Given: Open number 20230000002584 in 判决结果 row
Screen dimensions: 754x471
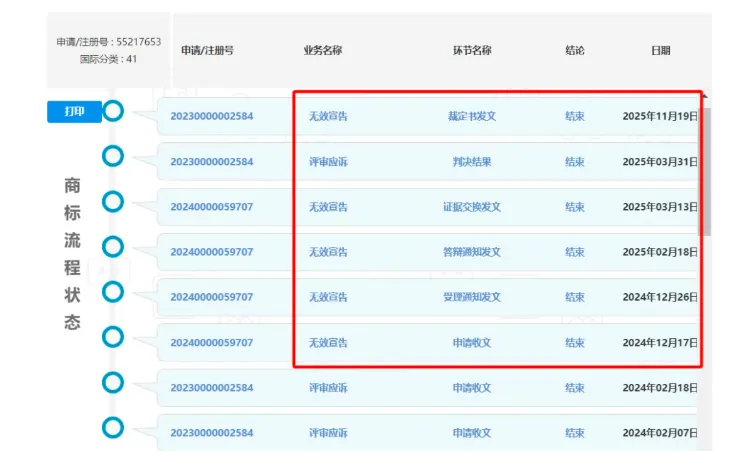Looking at the screenshot, I should pyautogui.click(x=212, y=162).
